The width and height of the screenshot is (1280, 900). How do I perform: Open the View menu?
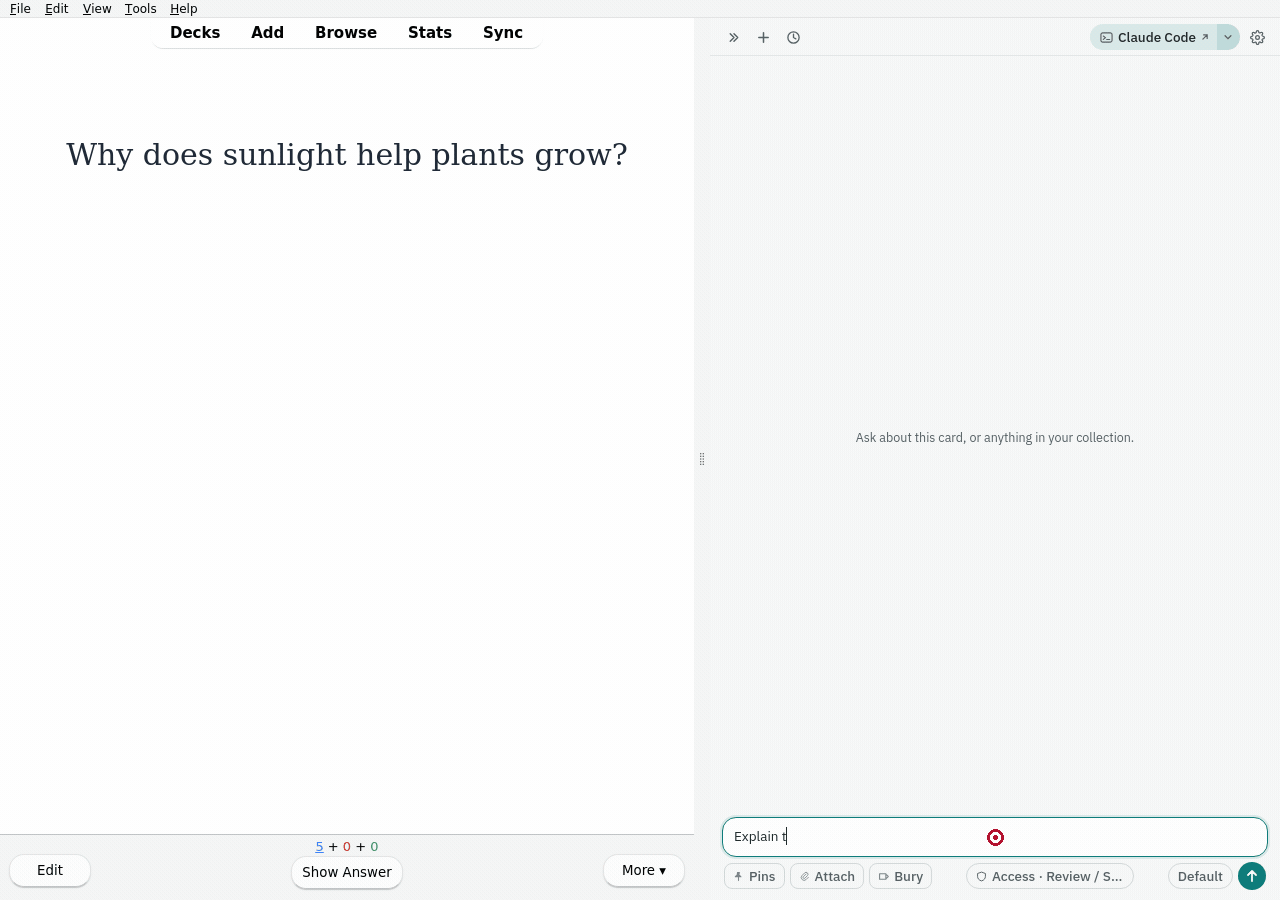coord(97,8)
